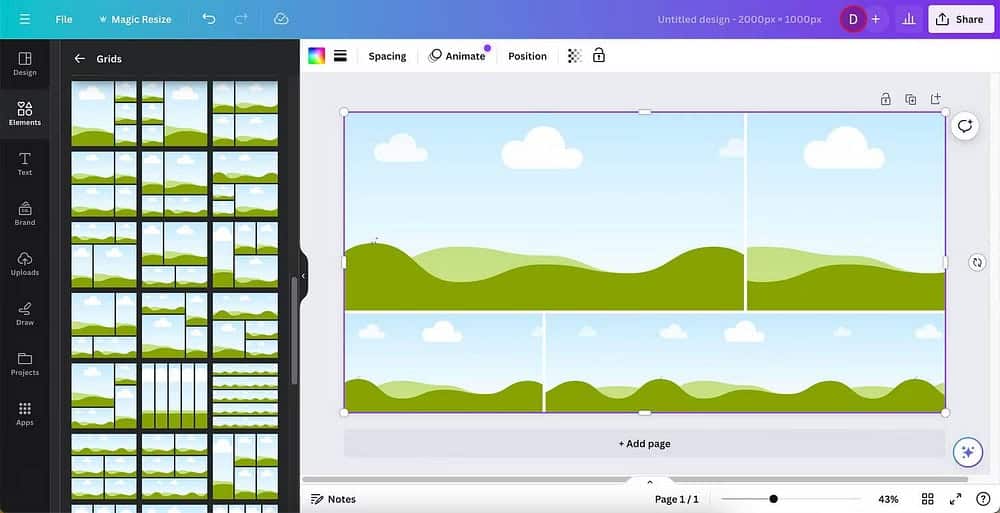Open the transparency checkerboard icon

[575, 56]
